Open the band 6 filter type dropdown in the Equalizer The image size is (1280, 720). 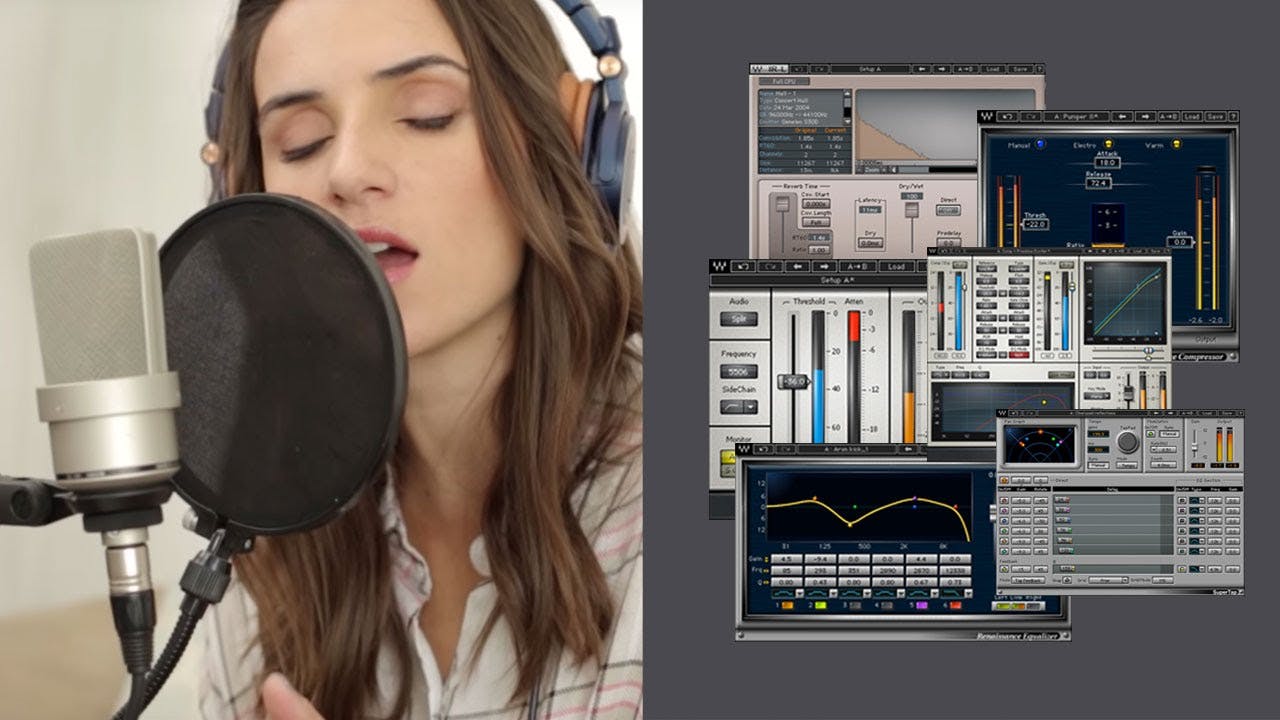pyautogui.click(x=968, y=593)
